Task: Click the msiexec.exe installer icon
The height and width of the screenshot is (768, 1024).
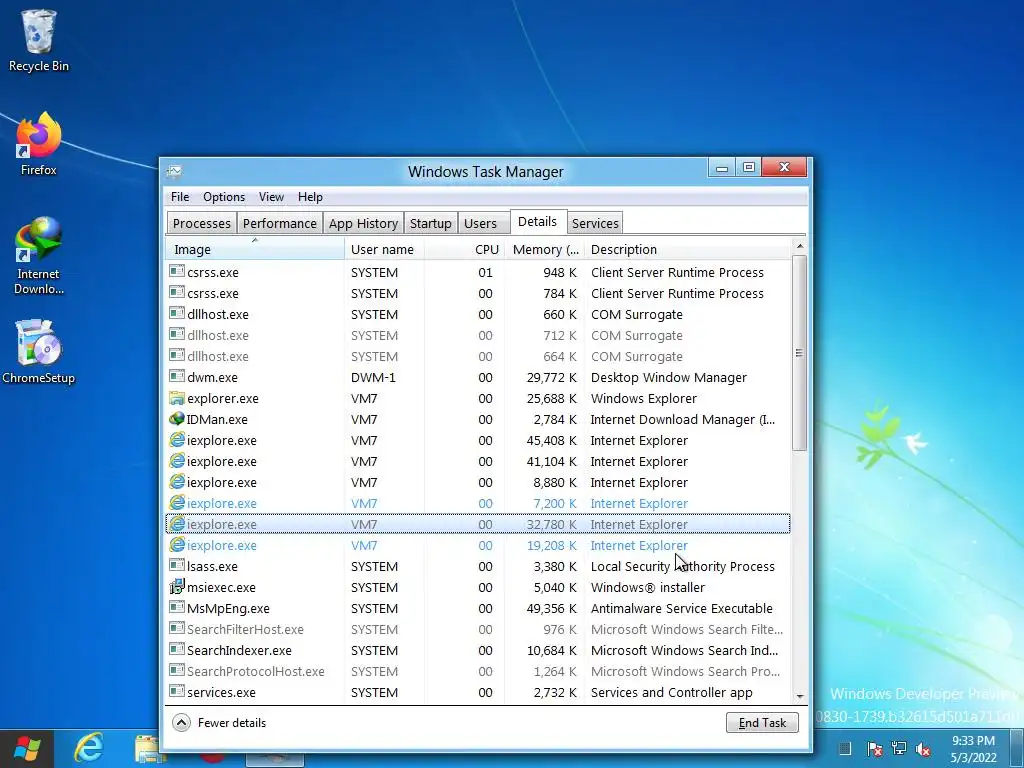Action: click(176, 586)
